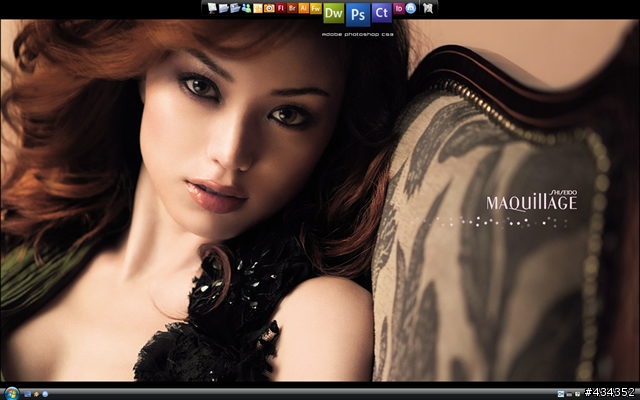Open the round blue icon in the dock
Screen dimensions: 640x400
pyautogui.click(x=411, y=8)
